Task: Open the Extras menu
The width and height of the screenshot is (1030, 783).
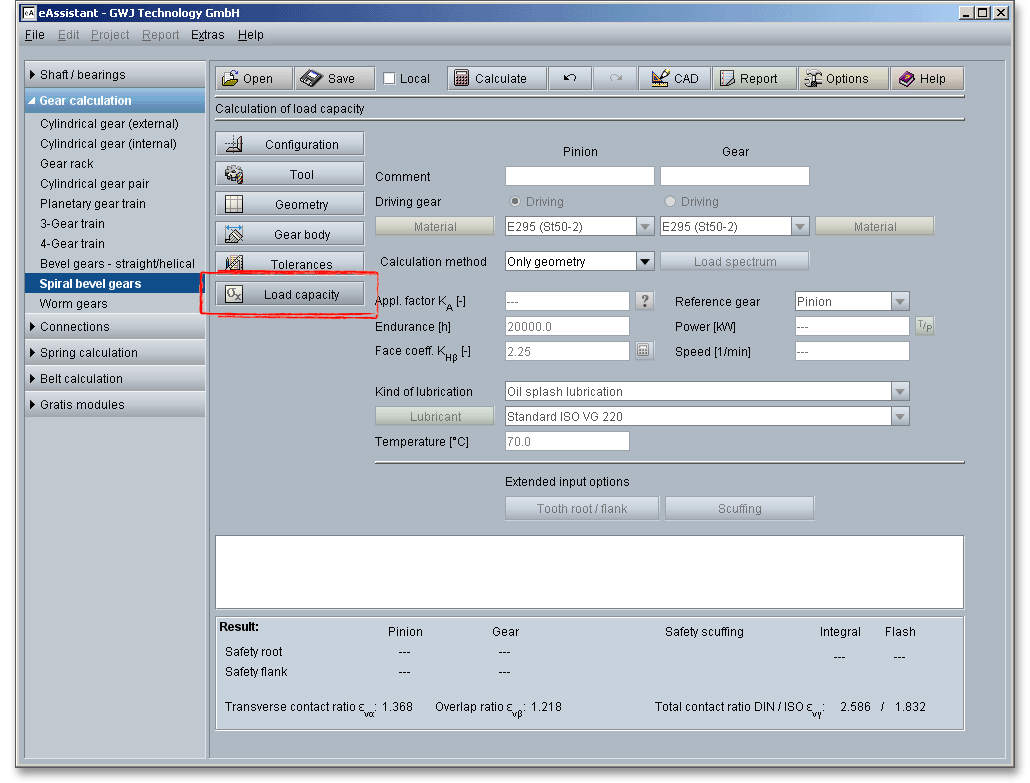Action: 207,35
